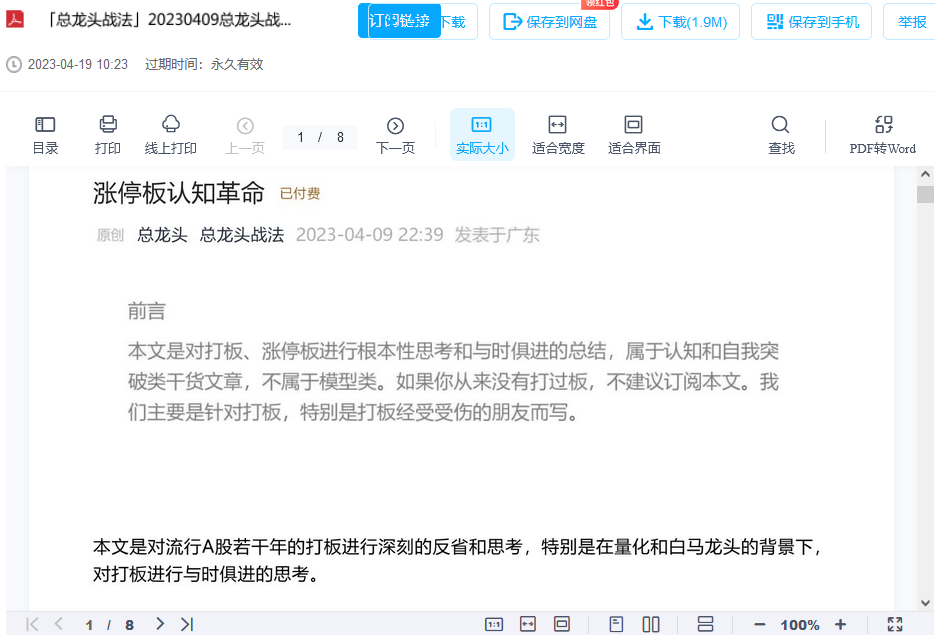
Task: Click the 100% zoom level value
Action: pos(800,625)
